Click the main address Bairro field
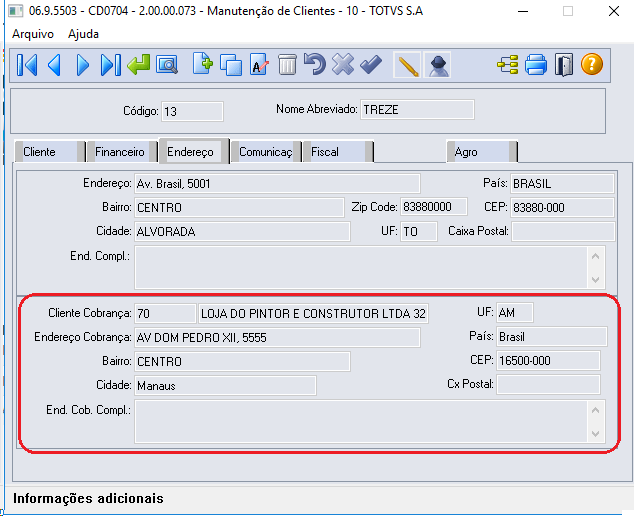 [239, 207]
